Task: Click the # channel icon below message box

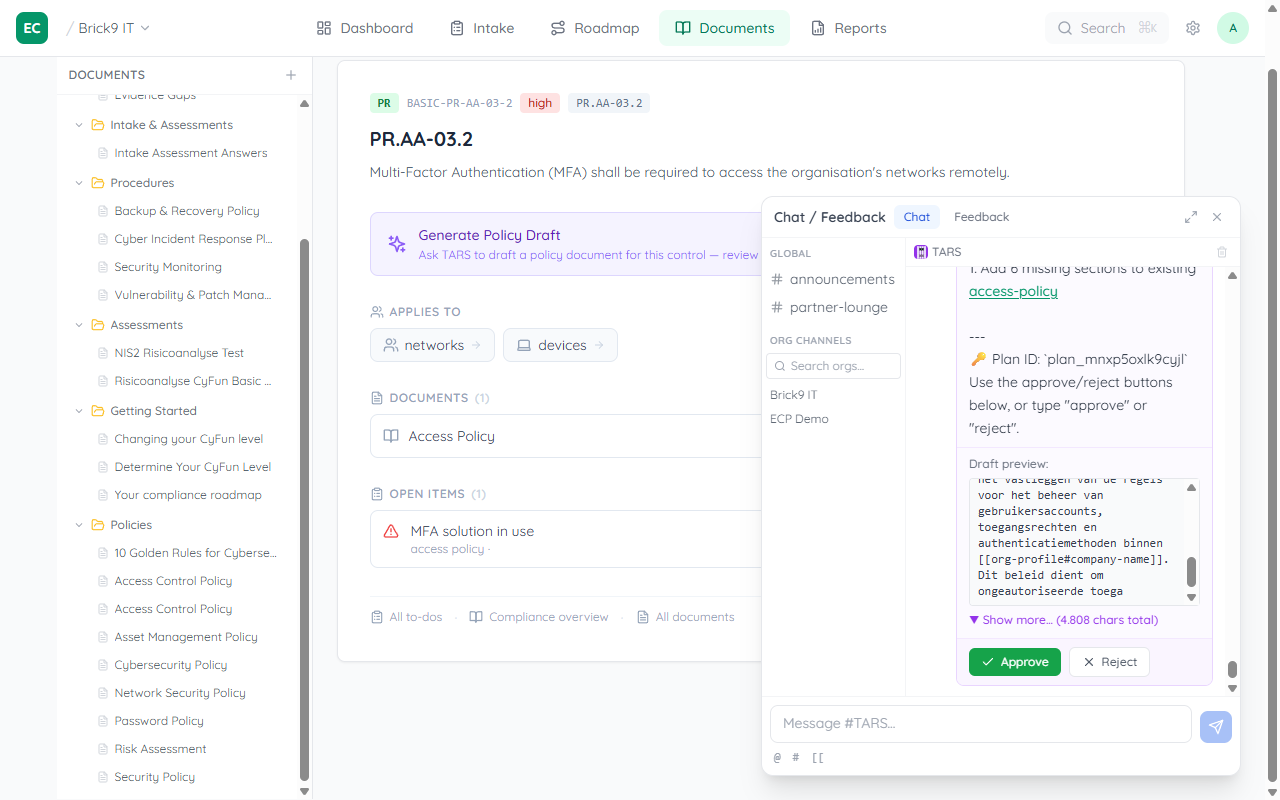Action: 796,757
